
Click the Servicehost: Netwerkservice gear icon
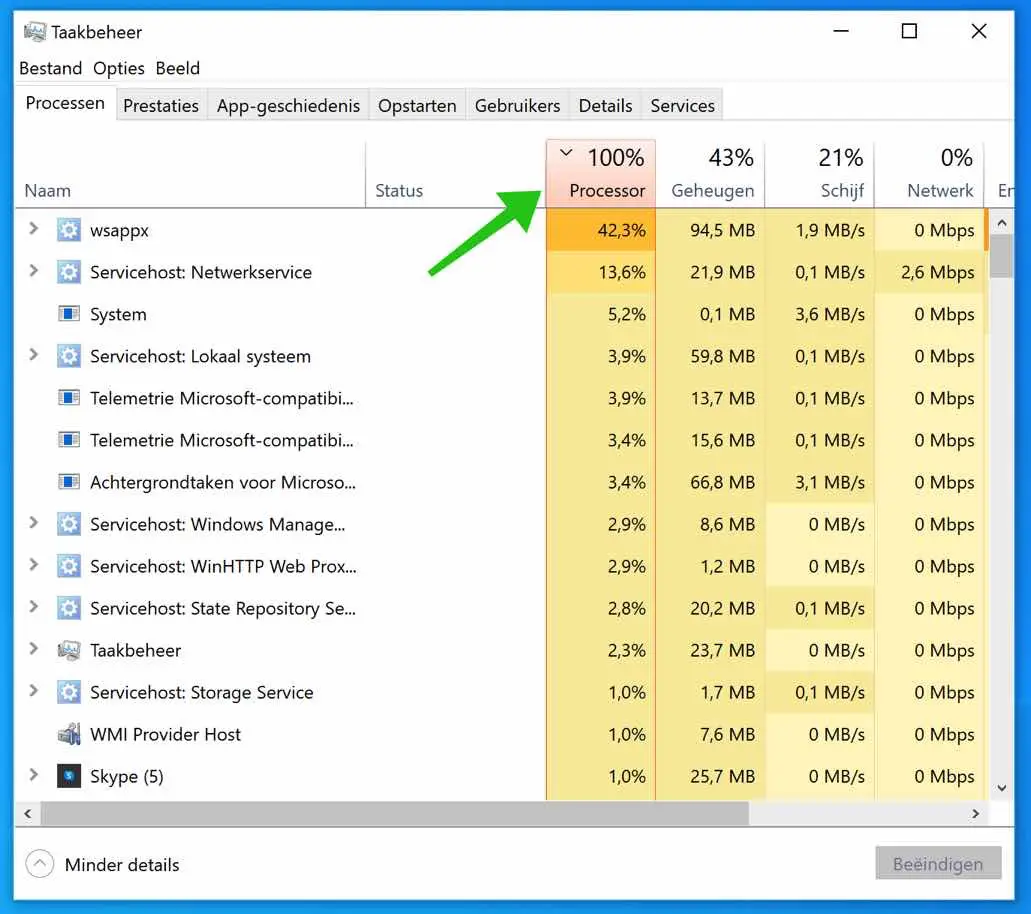click(68, 272)
